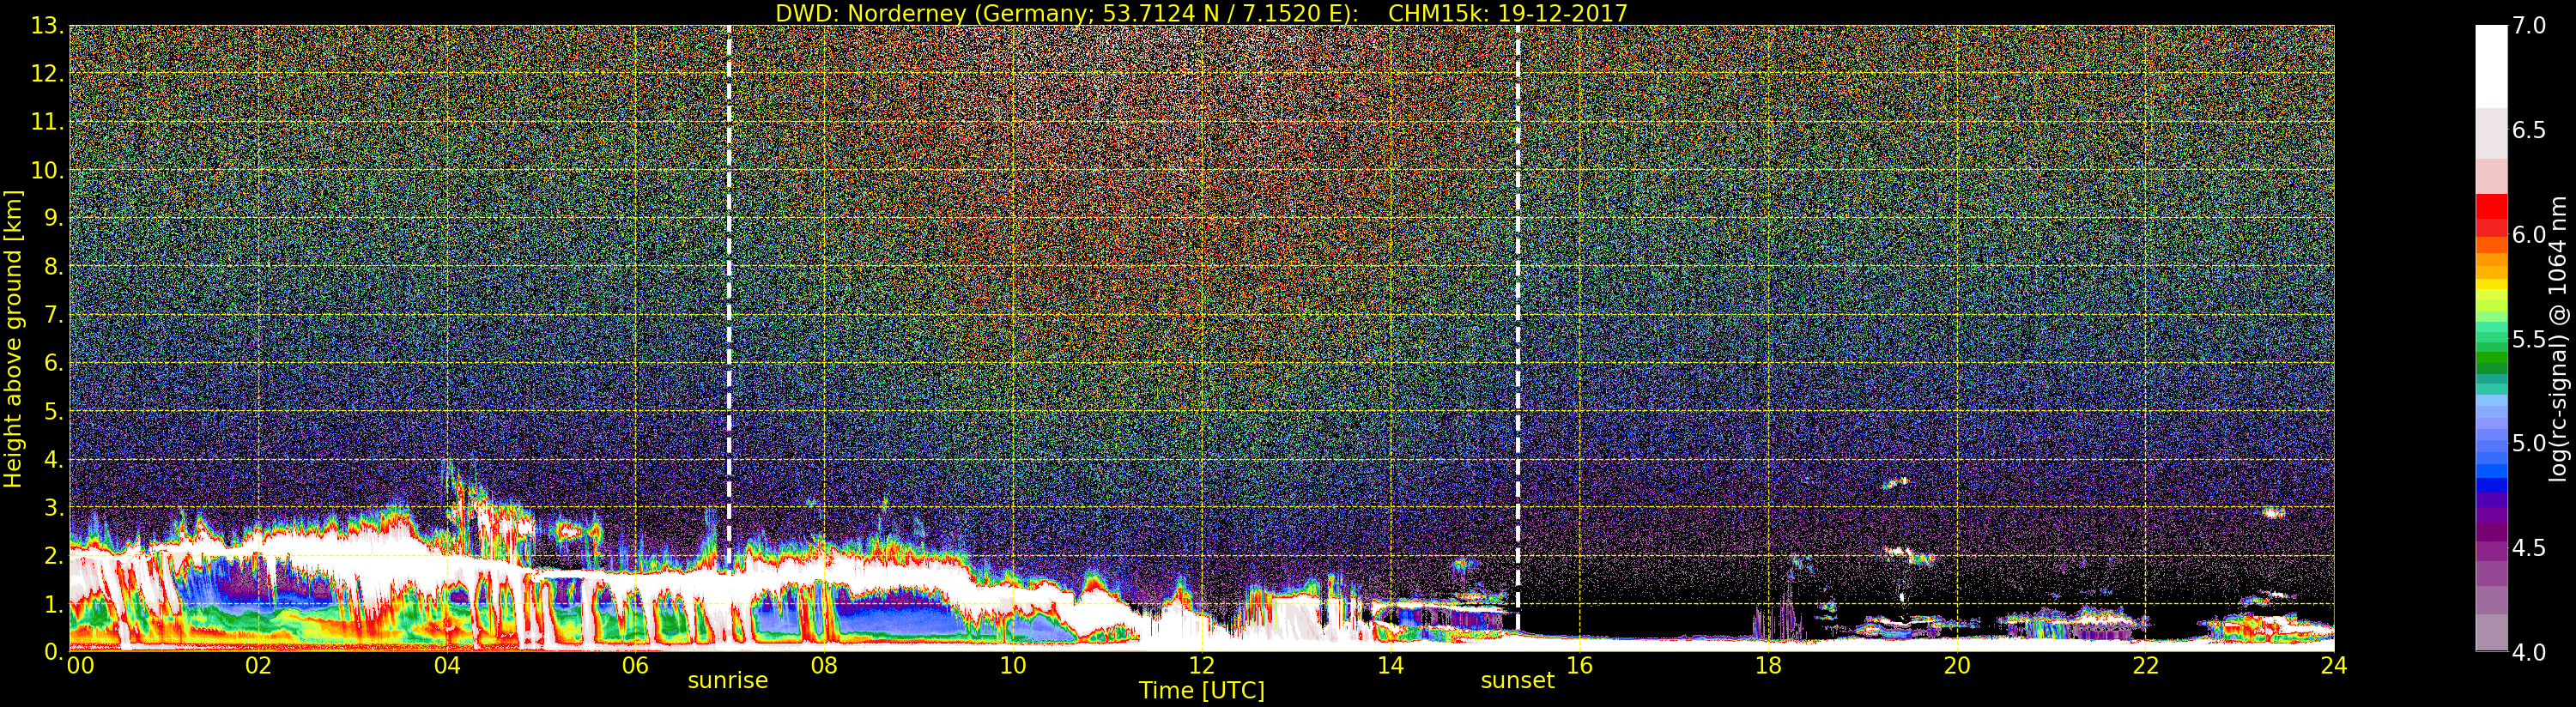Click the height axis tick '10.'
Viewport: 2576px width, 707px height.
click(x=47, y=170)
